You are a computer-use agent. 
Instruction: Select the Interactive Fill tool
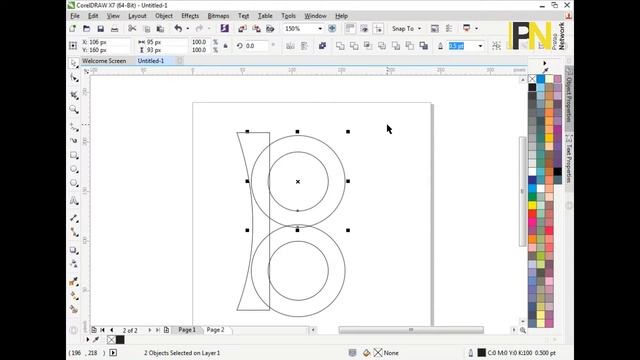[74, 296]
